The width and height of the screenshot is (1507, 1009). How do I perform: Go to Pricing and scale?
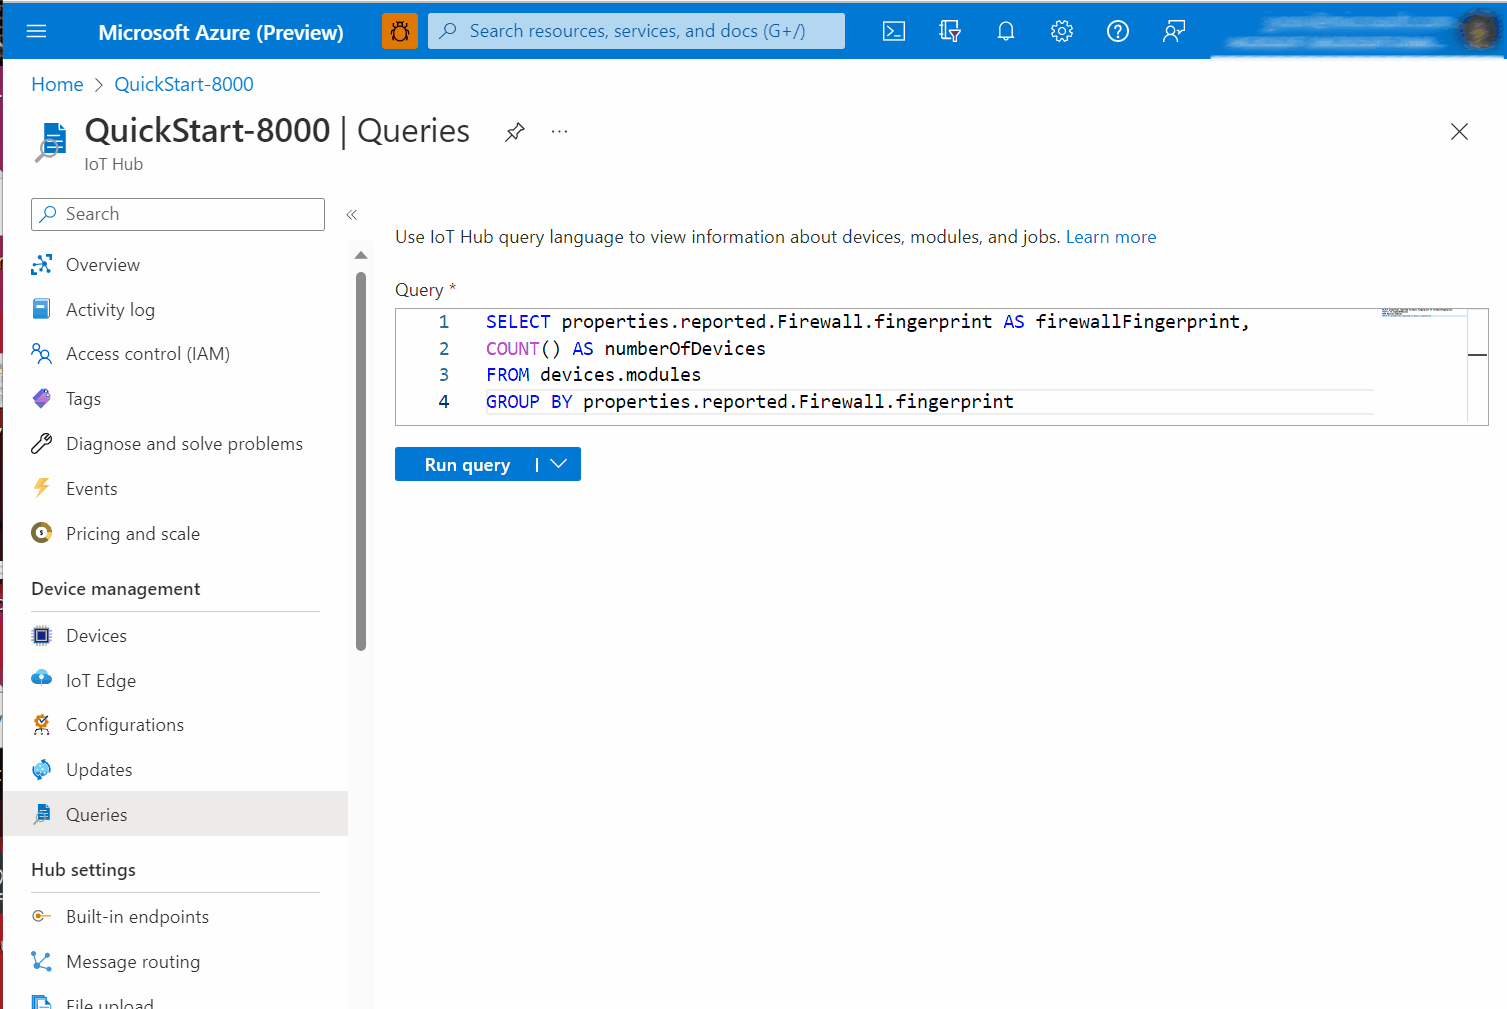(x=133, y=534)
